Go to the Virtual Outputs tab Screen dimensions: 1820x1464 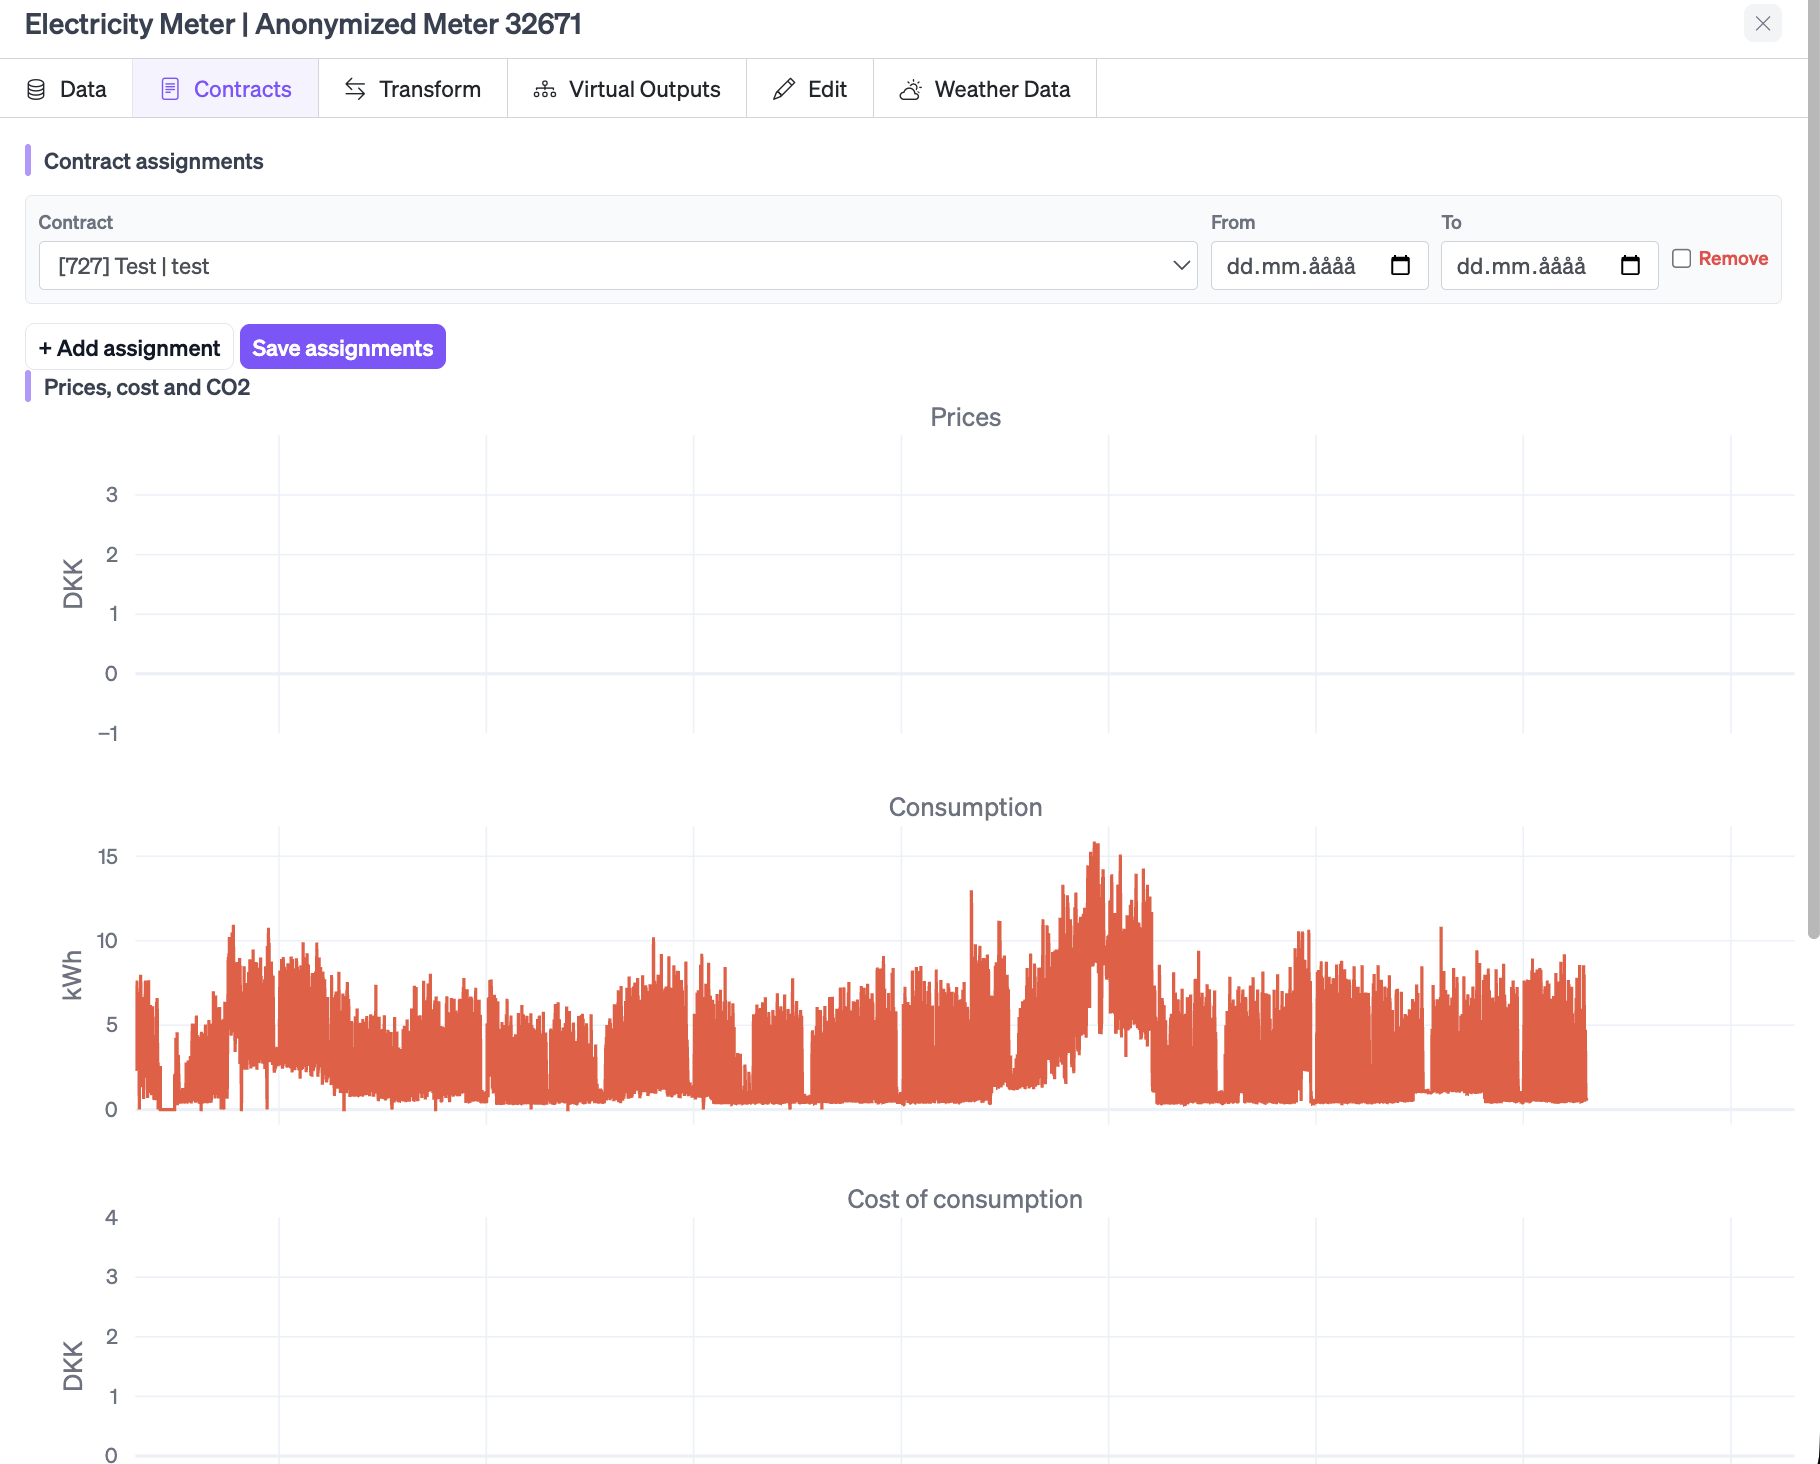(x=627, y=89)
